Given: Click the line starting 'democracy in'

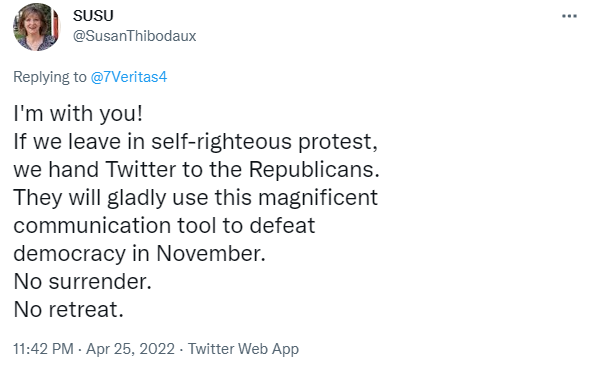Looking at the screenshot, I should point(140,254).
